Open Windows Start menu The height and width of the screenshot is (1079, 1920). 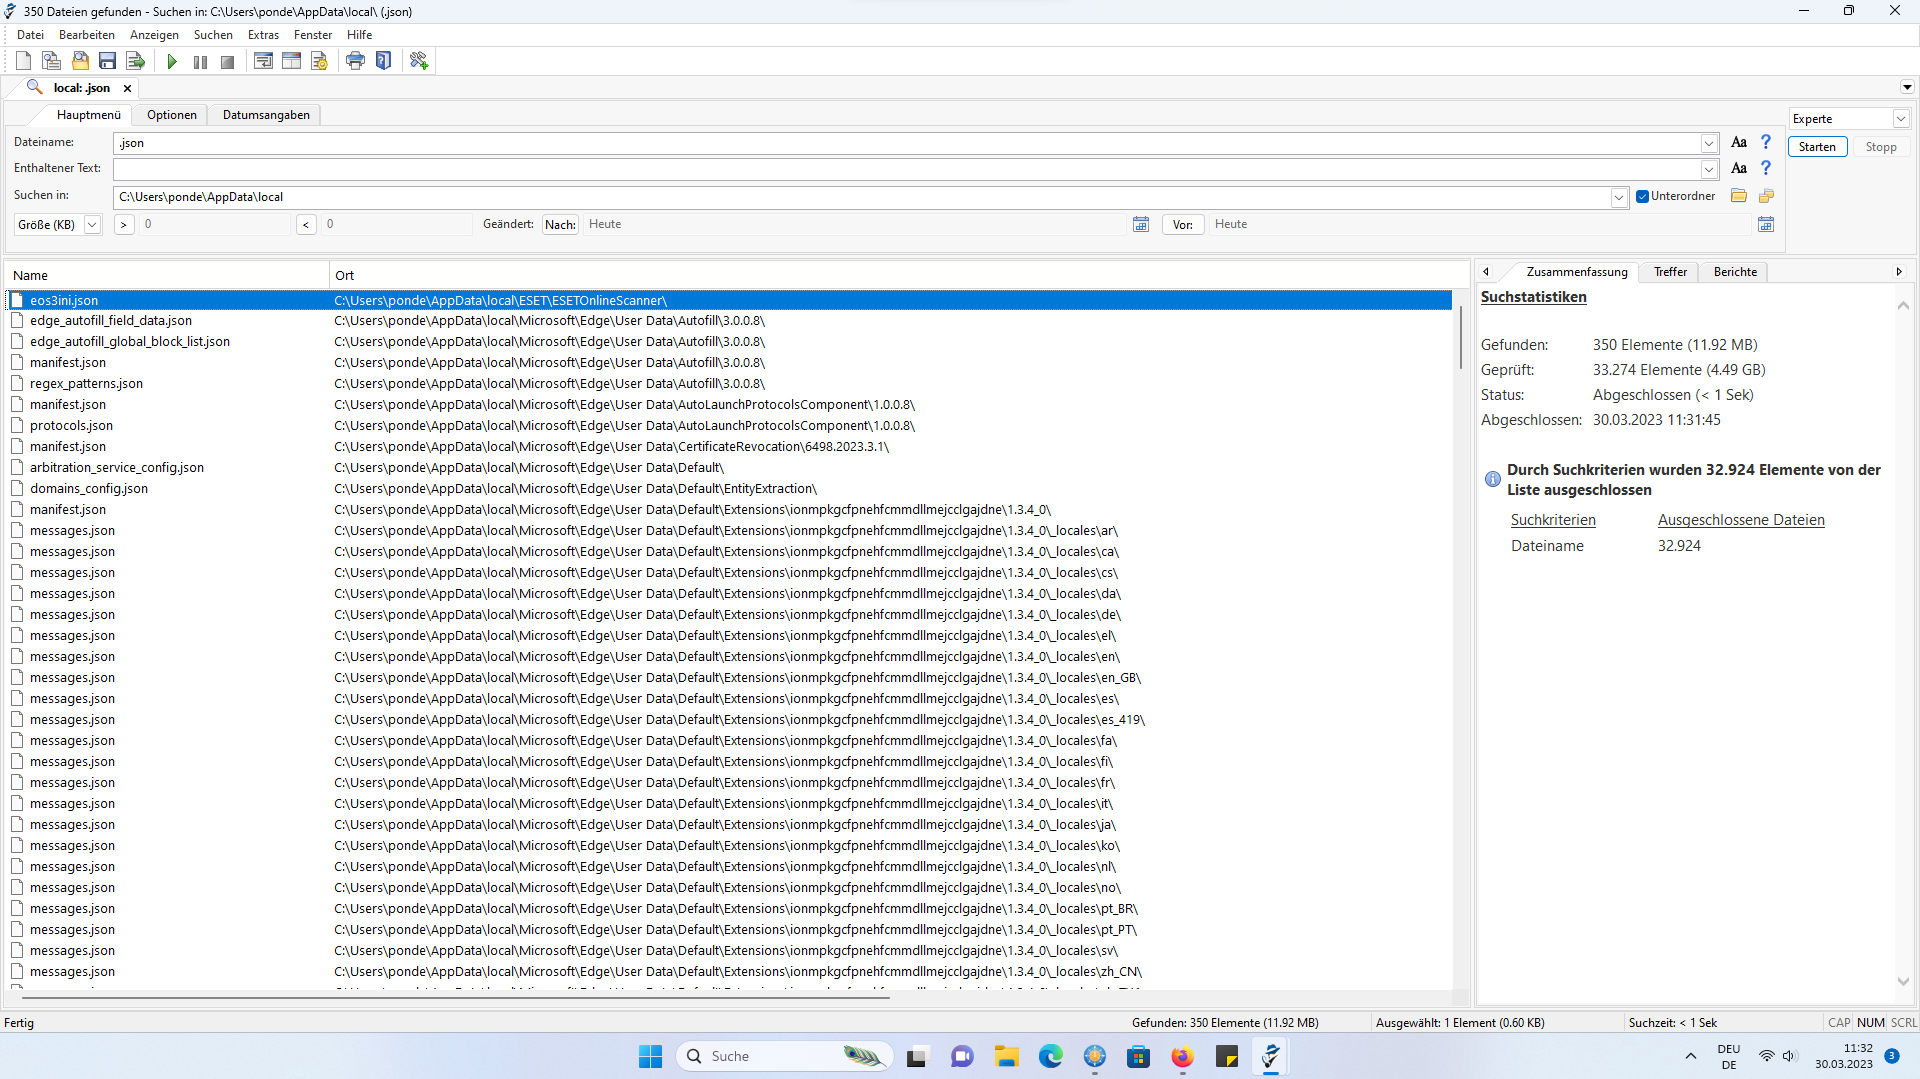650,1056
